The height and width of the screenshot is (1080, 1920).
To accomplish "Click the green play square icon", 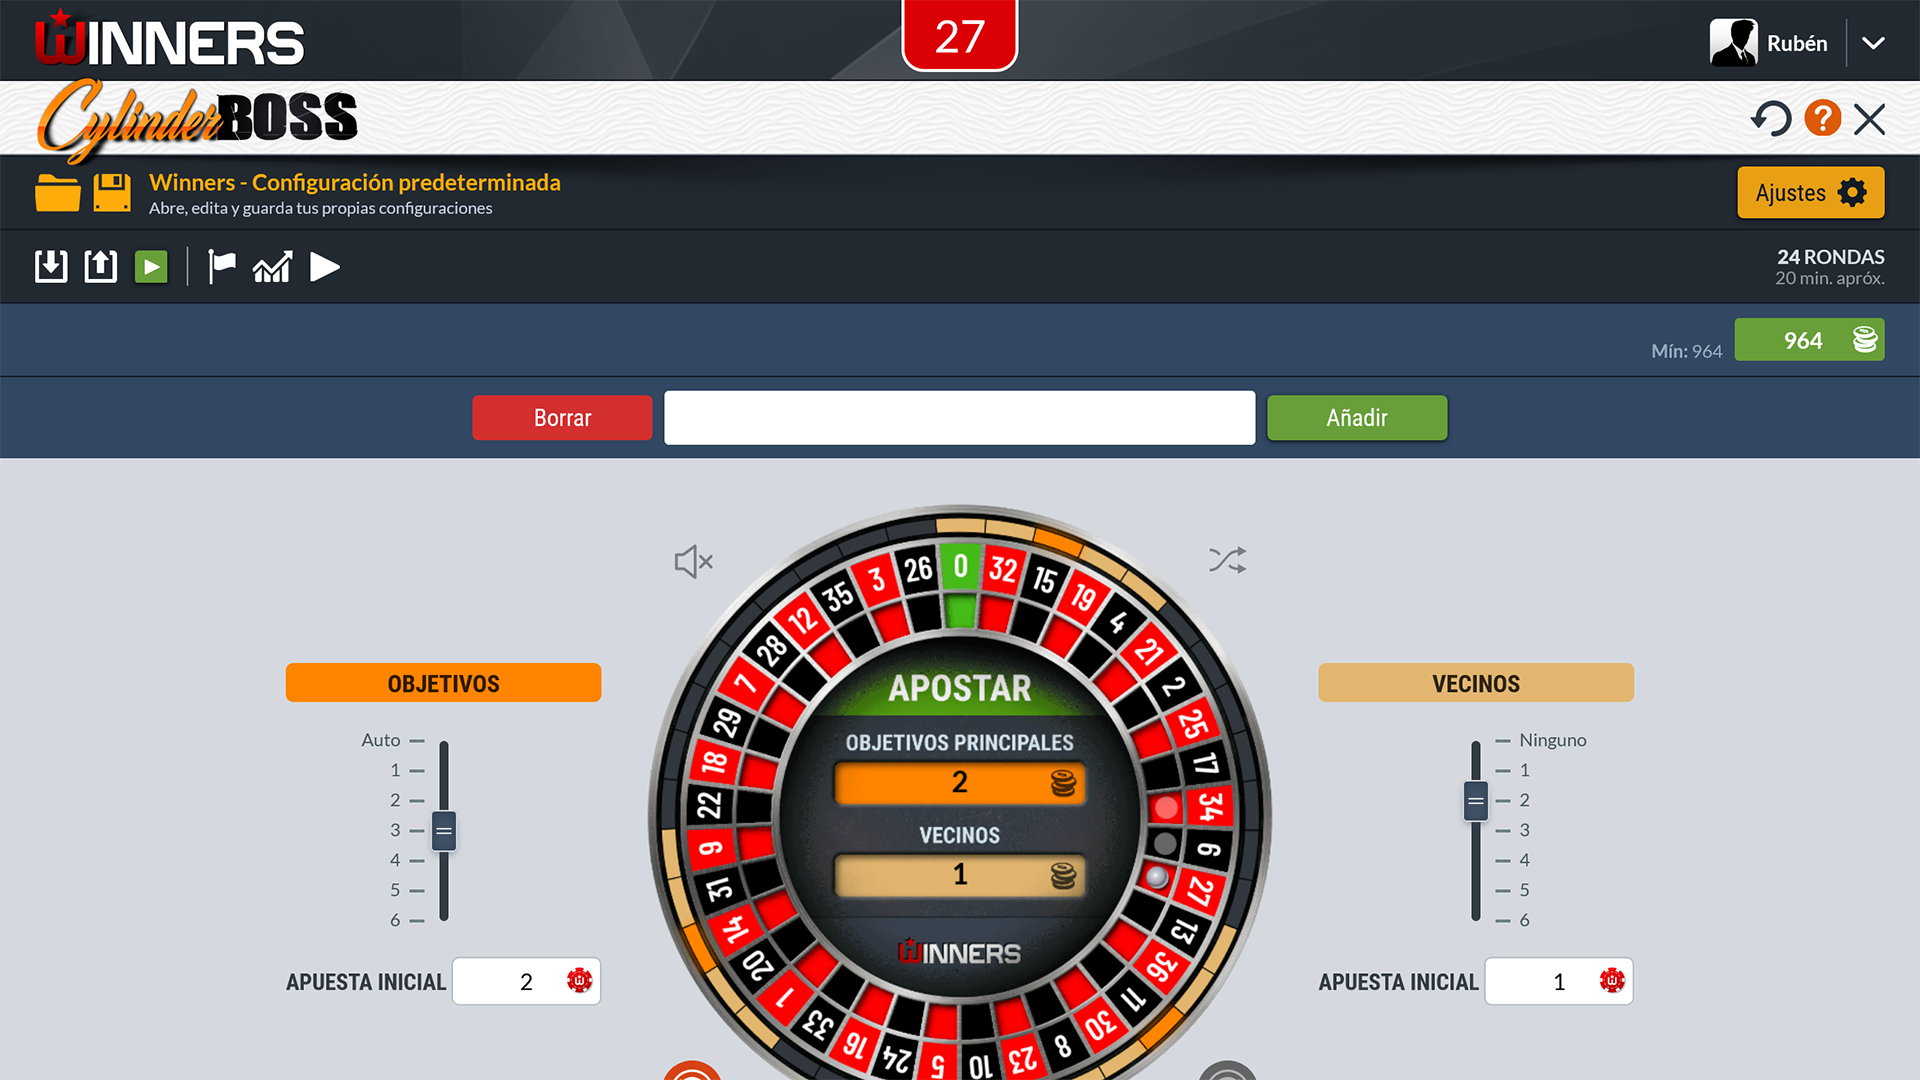I will (151, 267).
